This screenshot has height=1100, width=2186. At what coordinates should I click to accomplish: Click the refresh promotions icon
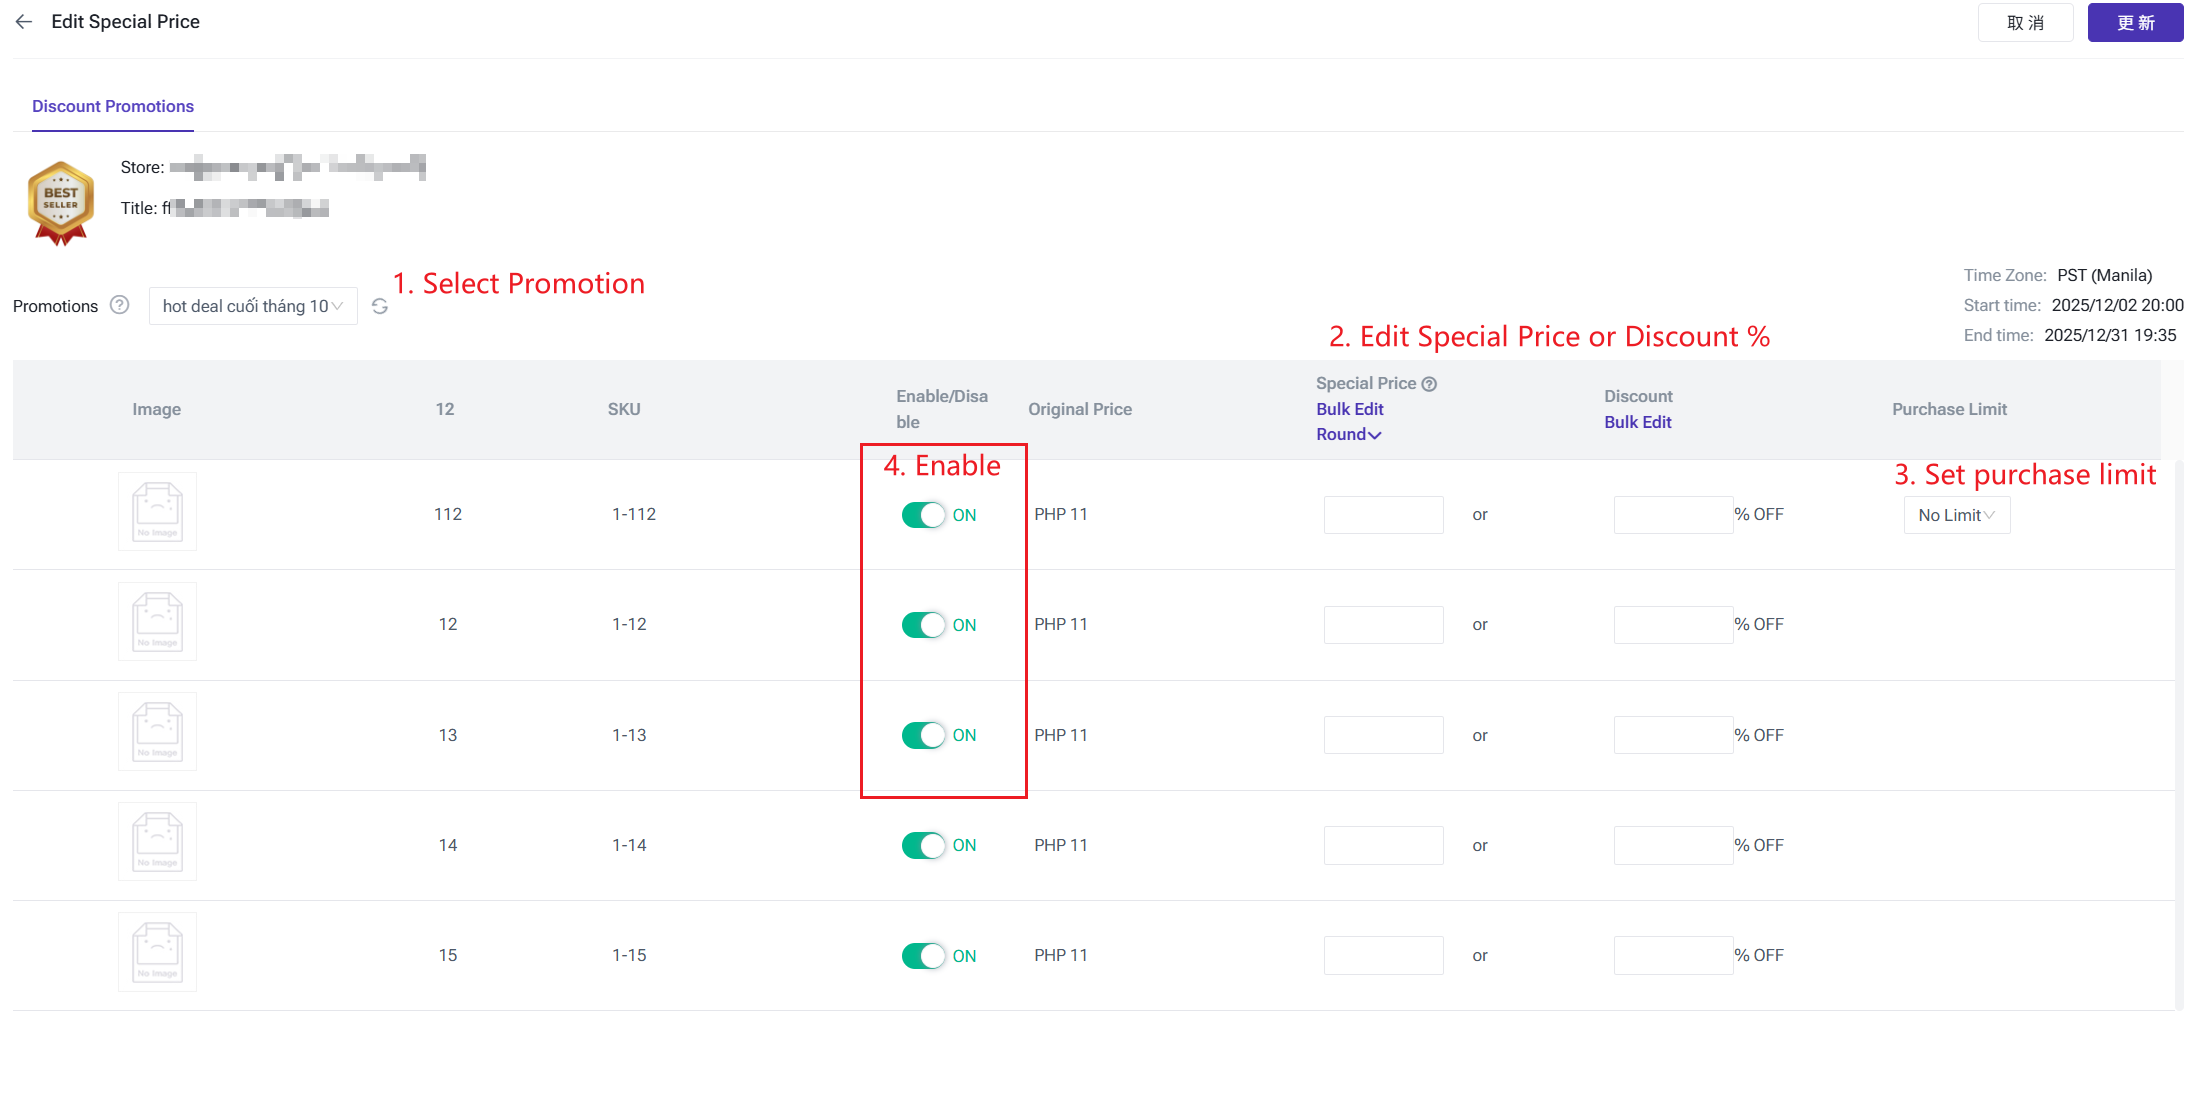coord(380,306)
